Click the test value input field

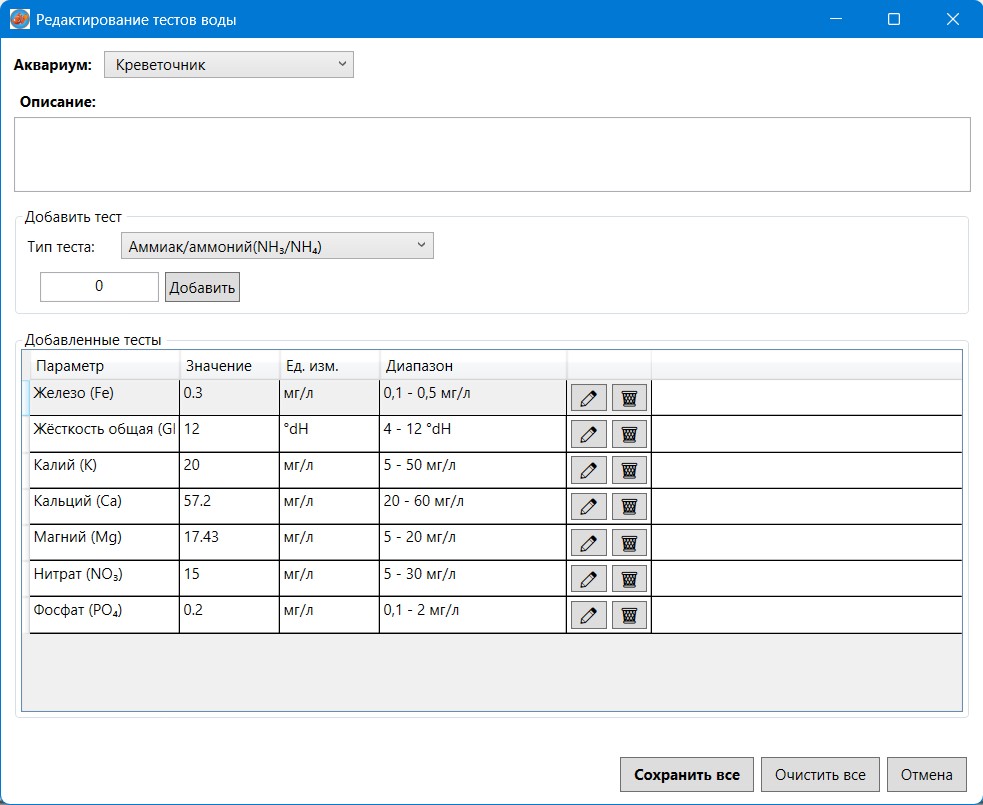(99, 287)
